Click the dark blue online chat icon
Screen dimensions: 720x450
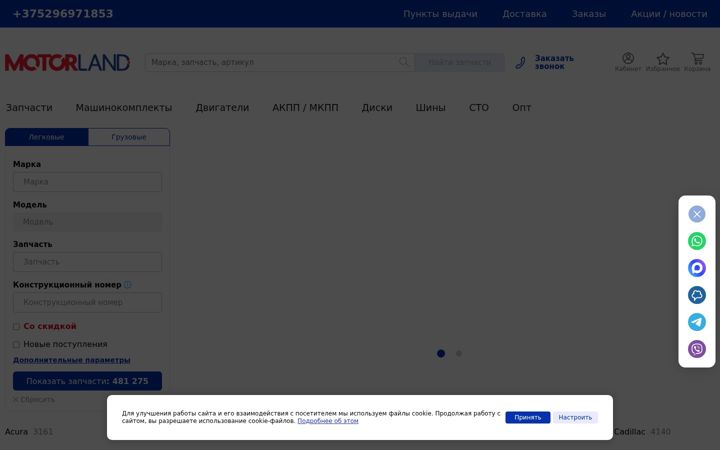point(697,295)
